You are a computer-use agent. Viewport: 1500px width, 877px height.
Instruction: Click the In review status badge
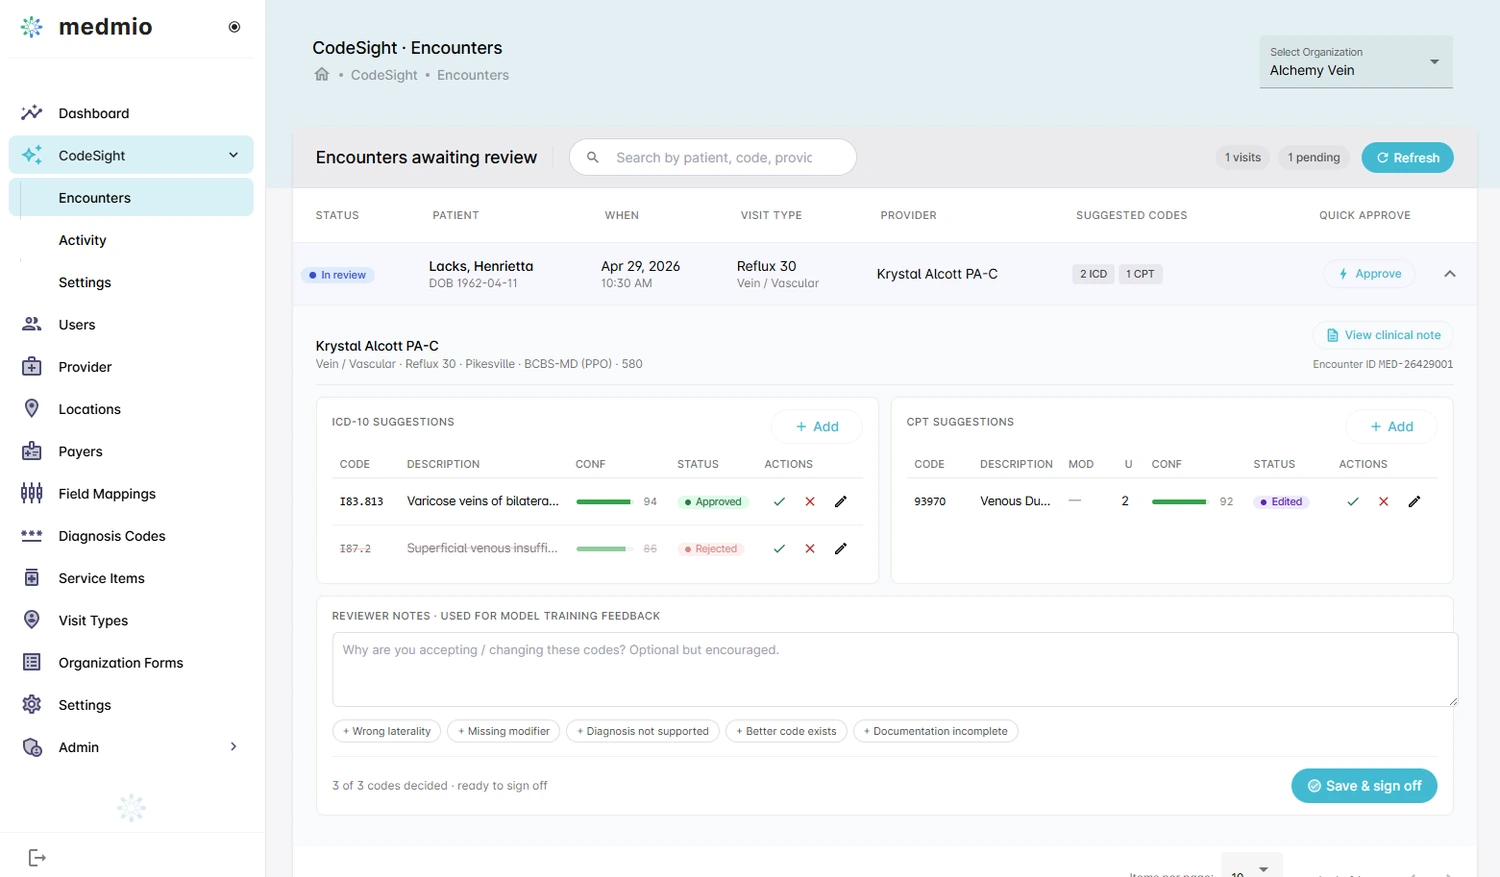(338, 275)
